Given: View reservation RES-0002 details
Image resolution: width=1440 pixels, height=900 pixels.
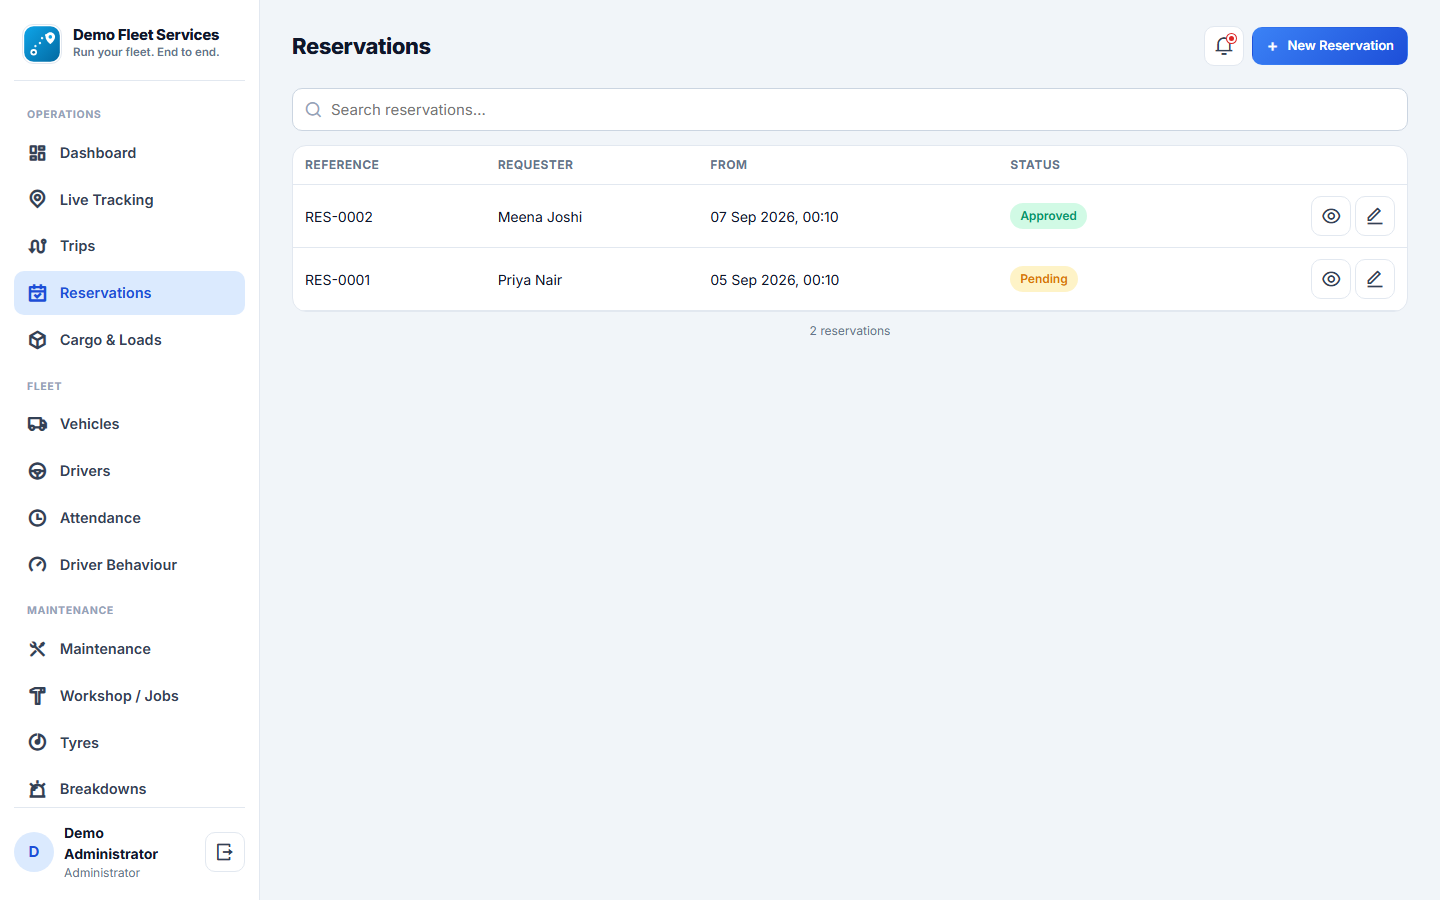Looking at the screenshot, I should coord(1331,216).
